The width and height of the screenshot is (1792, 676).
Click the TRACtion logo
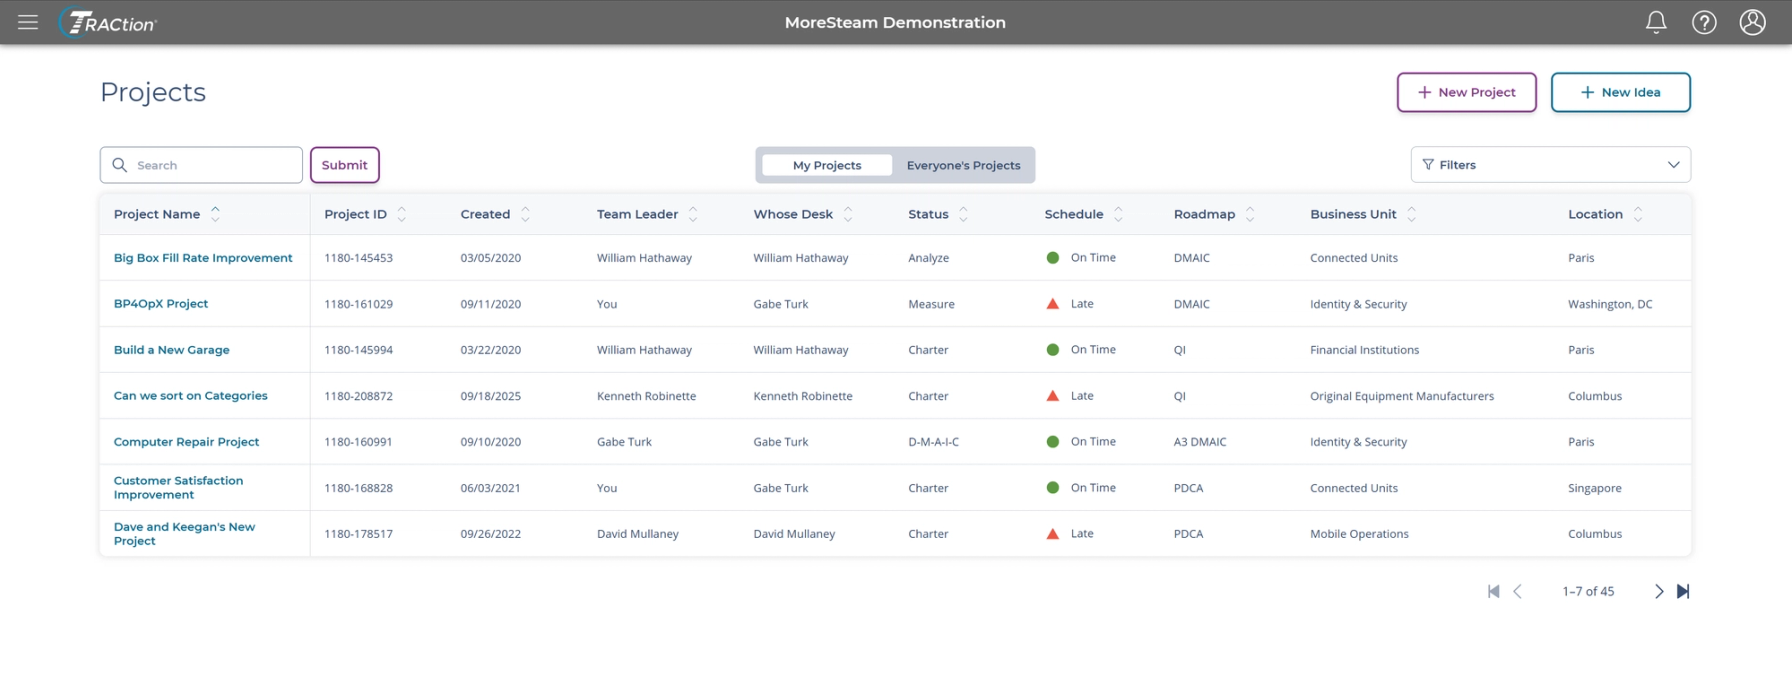[108, 22]
